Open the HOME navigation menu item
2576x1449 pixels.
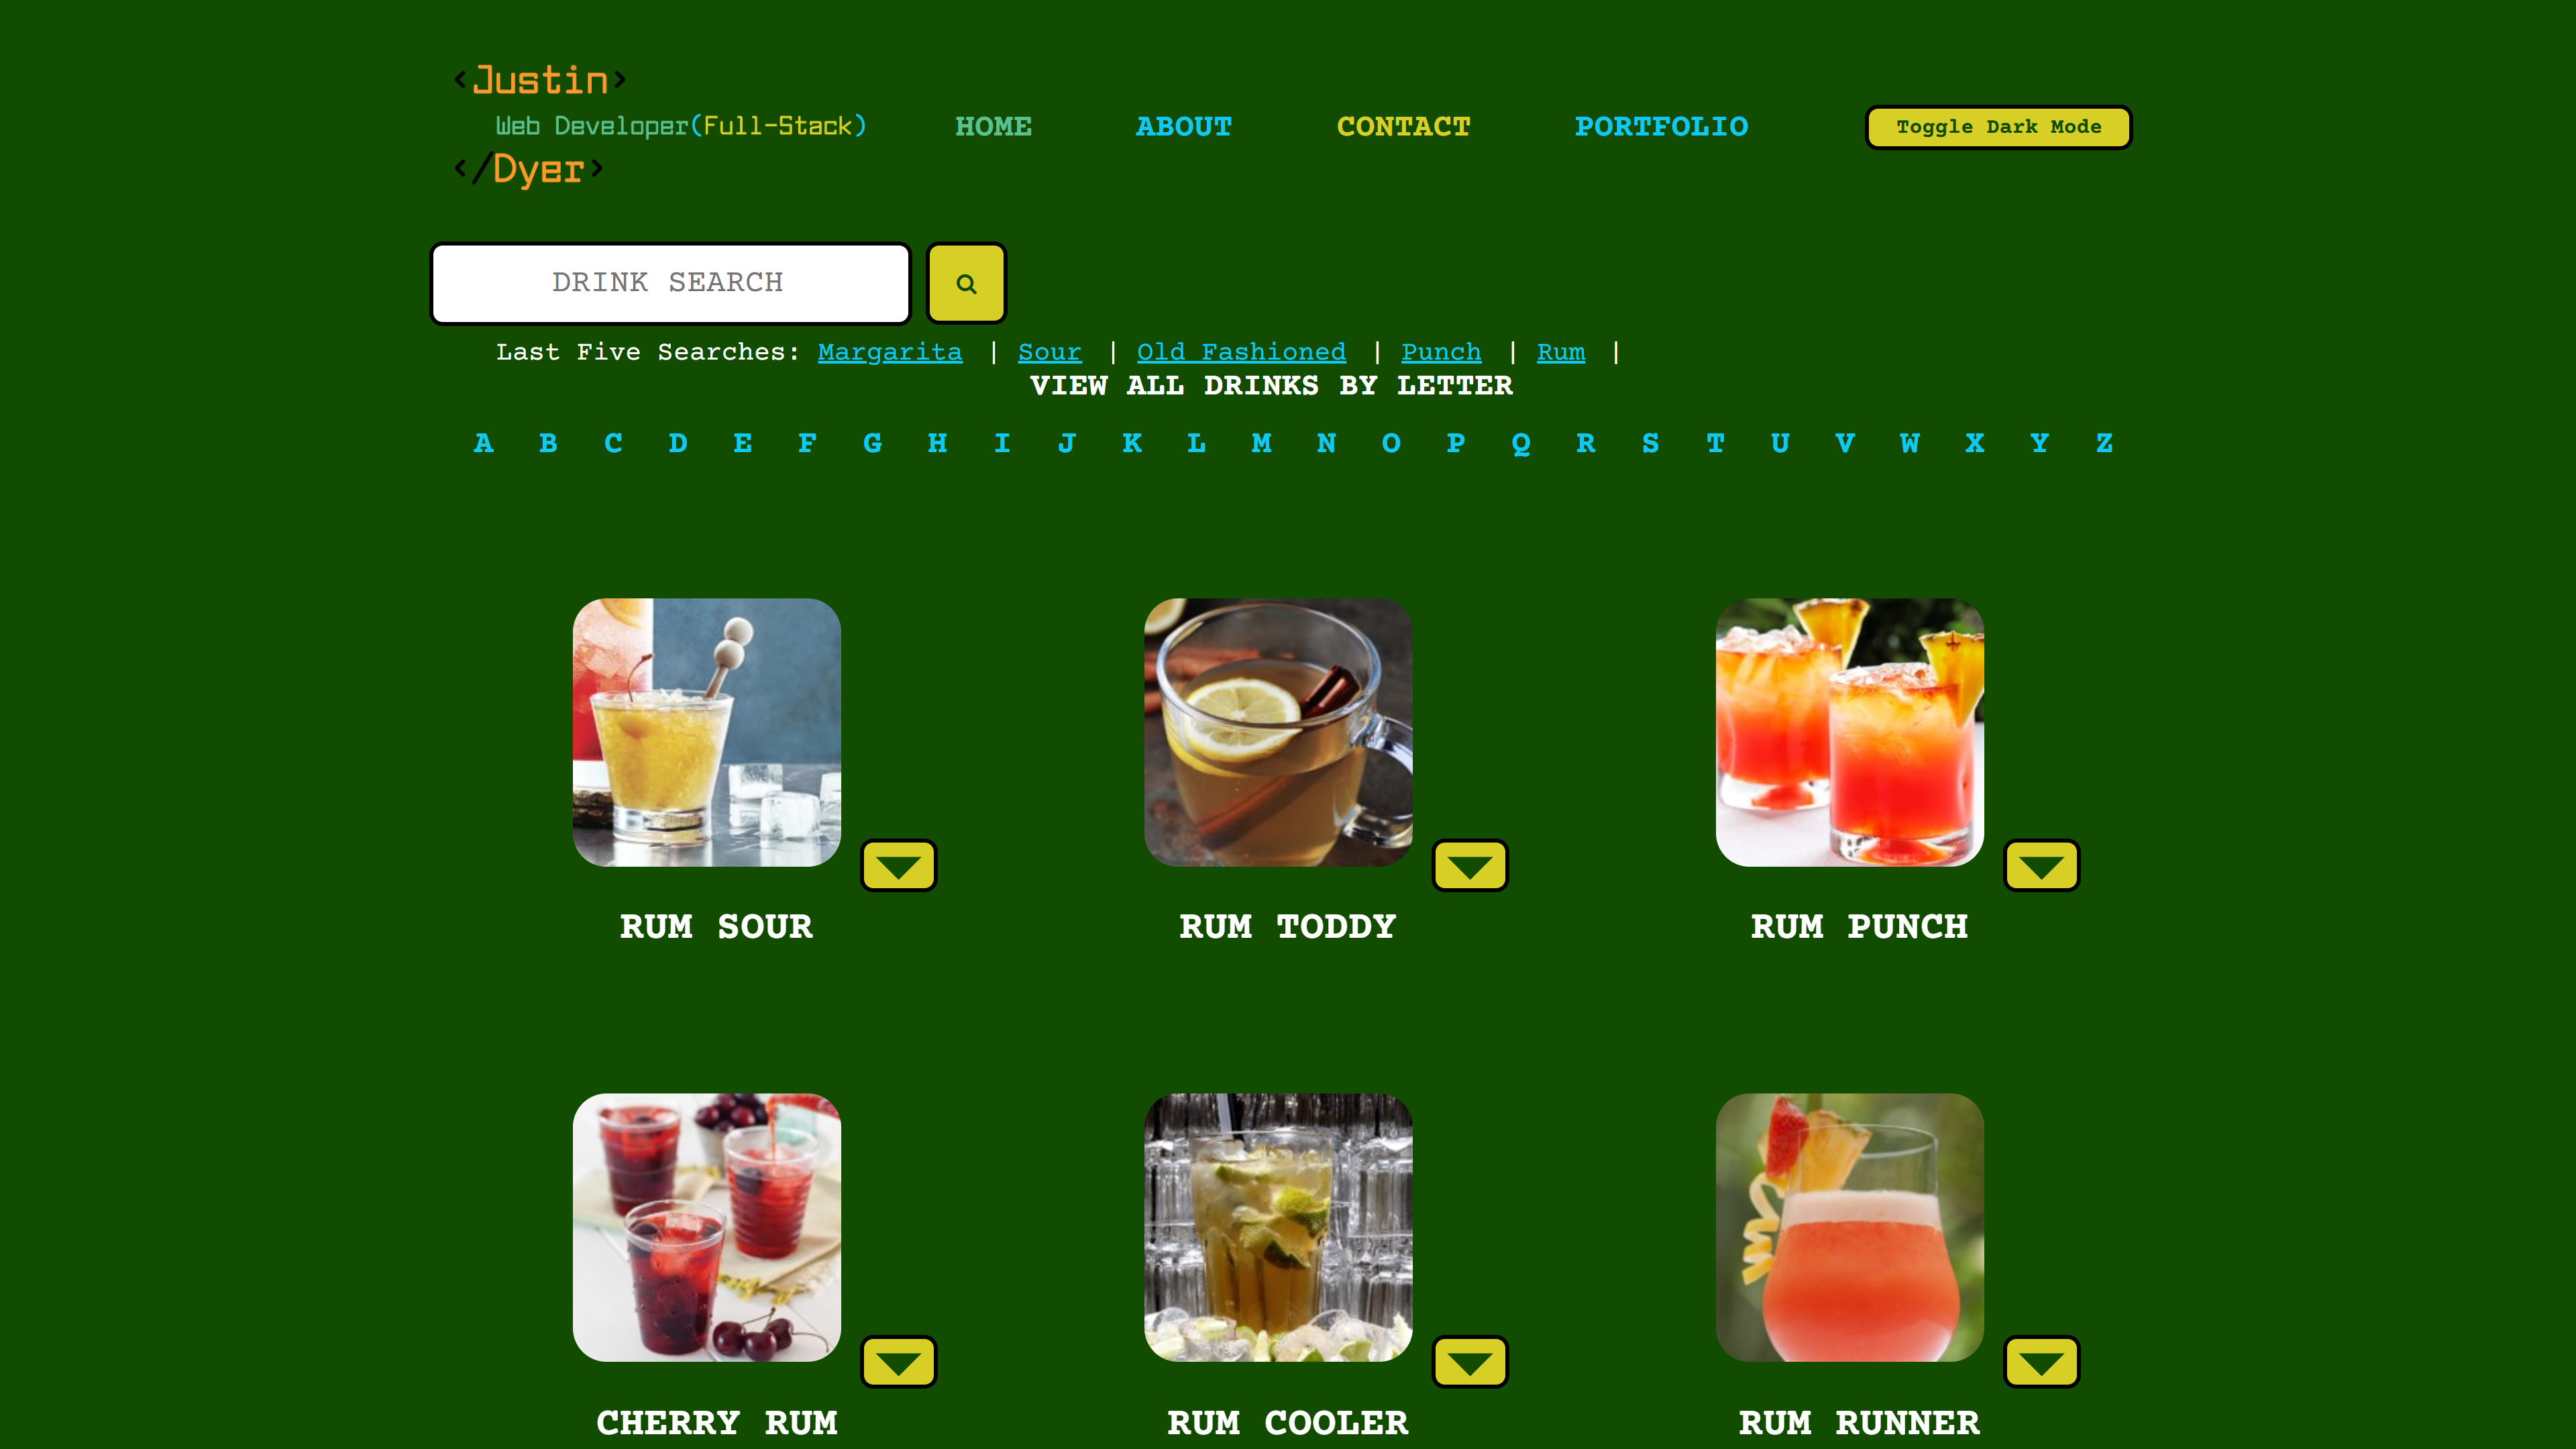pos(993,125)
